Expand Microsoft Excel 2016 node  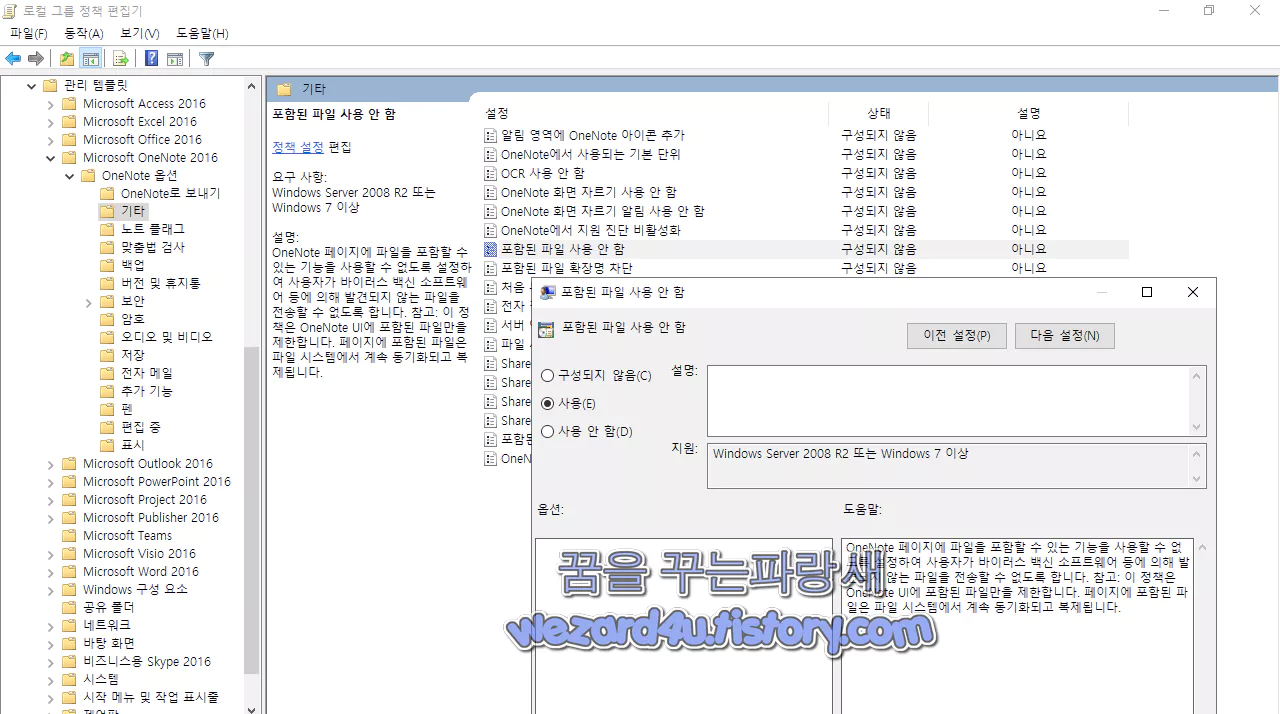click(51, 122)
